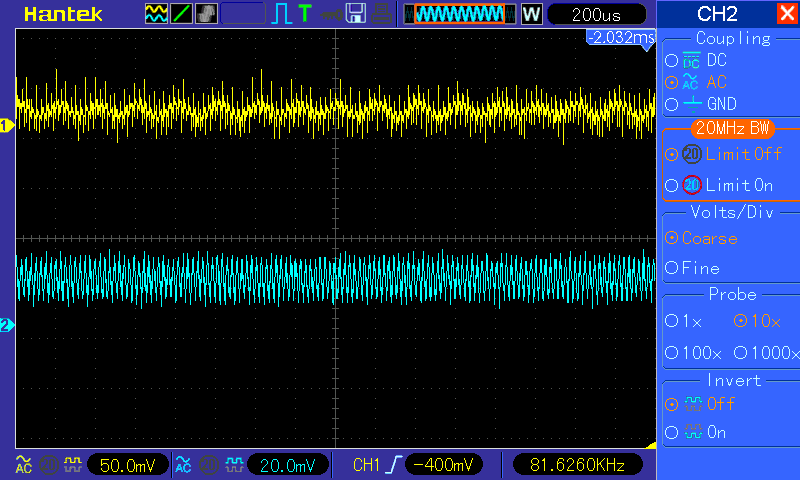Click CH2 AC coupling status icon
800x480 pixels.
[x=183, y=464]
